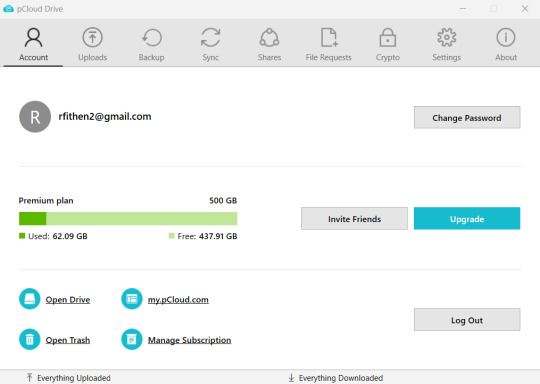Log out of the account
Image resolution: width=540 pixels, height=384 pixels.
467,320
